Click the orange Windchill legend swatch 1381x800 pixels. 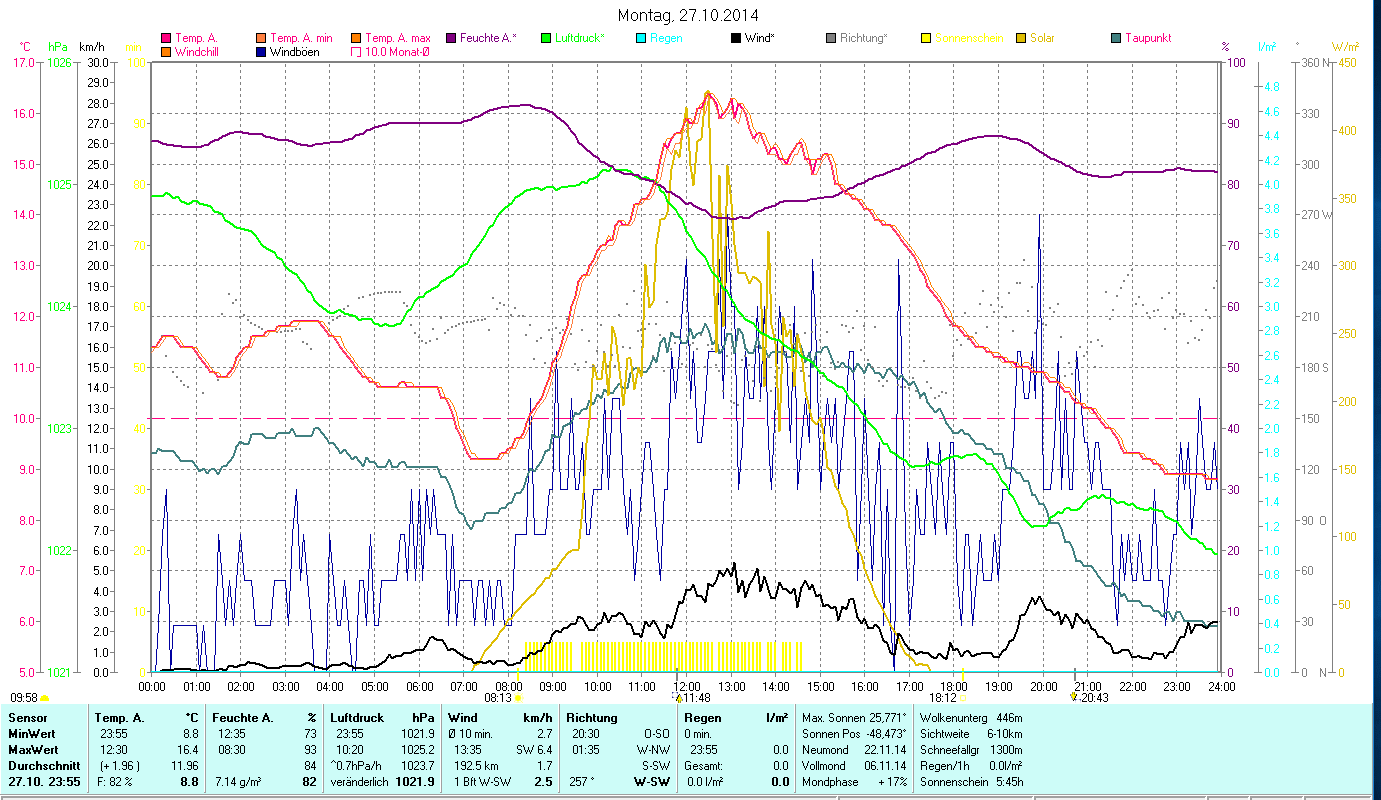point(166,52)
